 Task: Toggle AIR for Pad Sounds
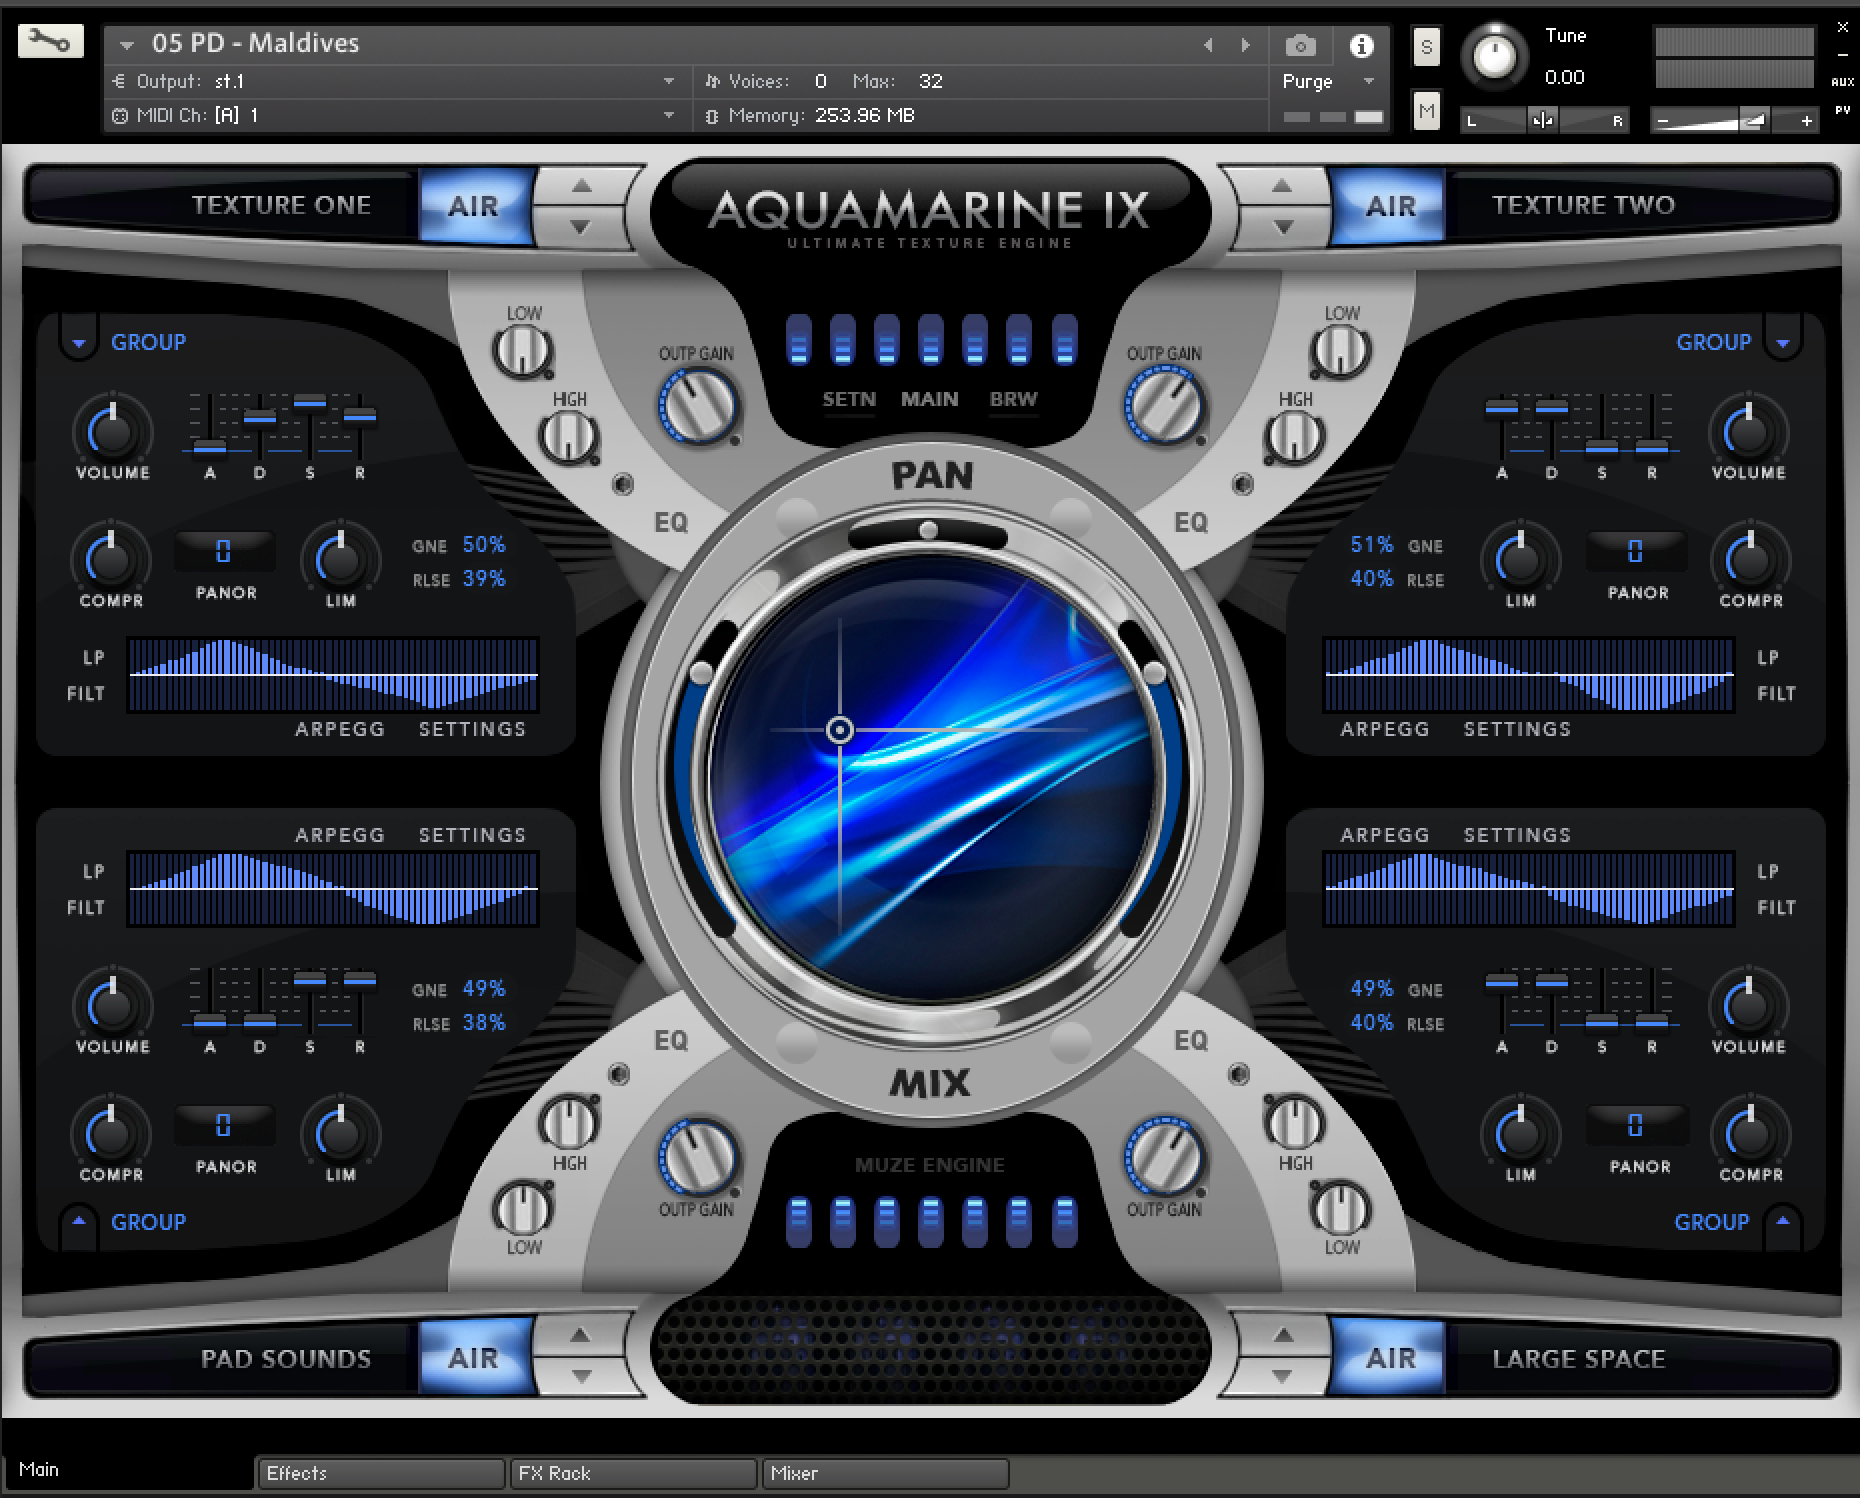coord(474,1358)
